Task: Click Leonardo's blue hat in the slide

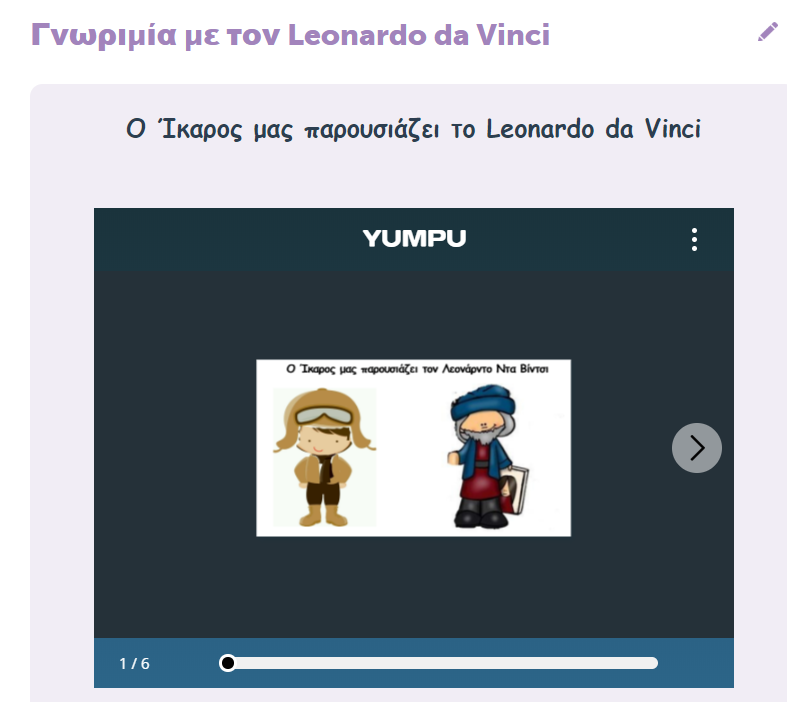Action: tap(483, 402)
